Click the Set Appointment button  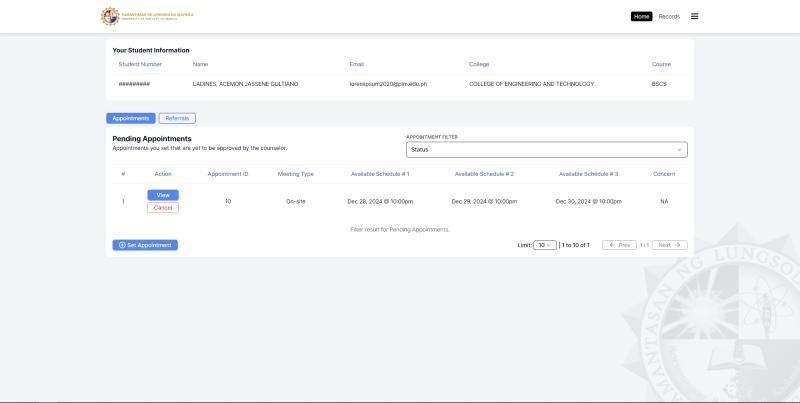[x=145, y=245]
